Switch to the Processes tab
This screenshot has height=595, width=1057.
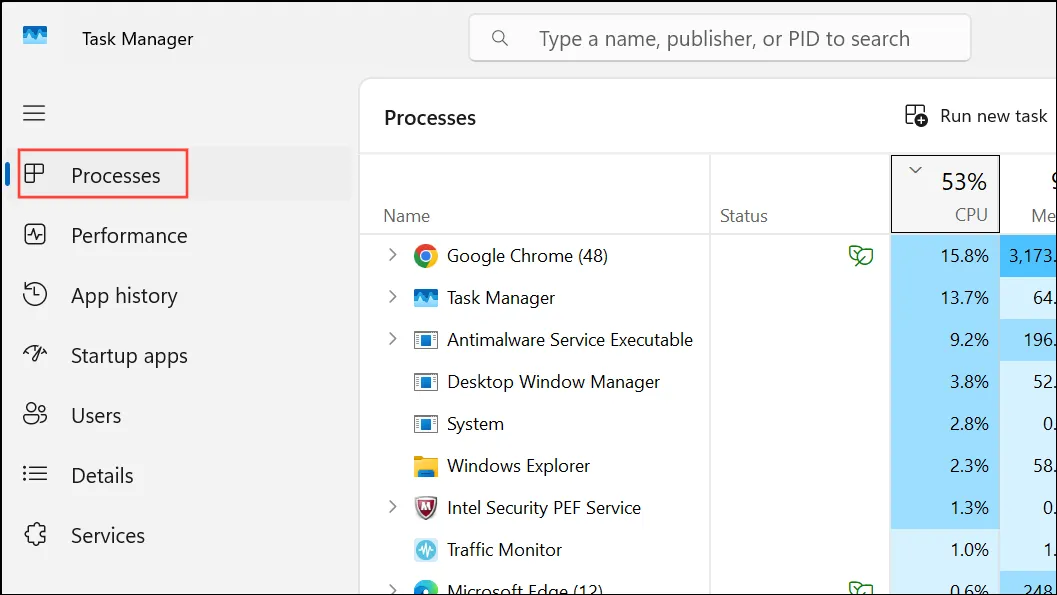(x=102, y=174)
